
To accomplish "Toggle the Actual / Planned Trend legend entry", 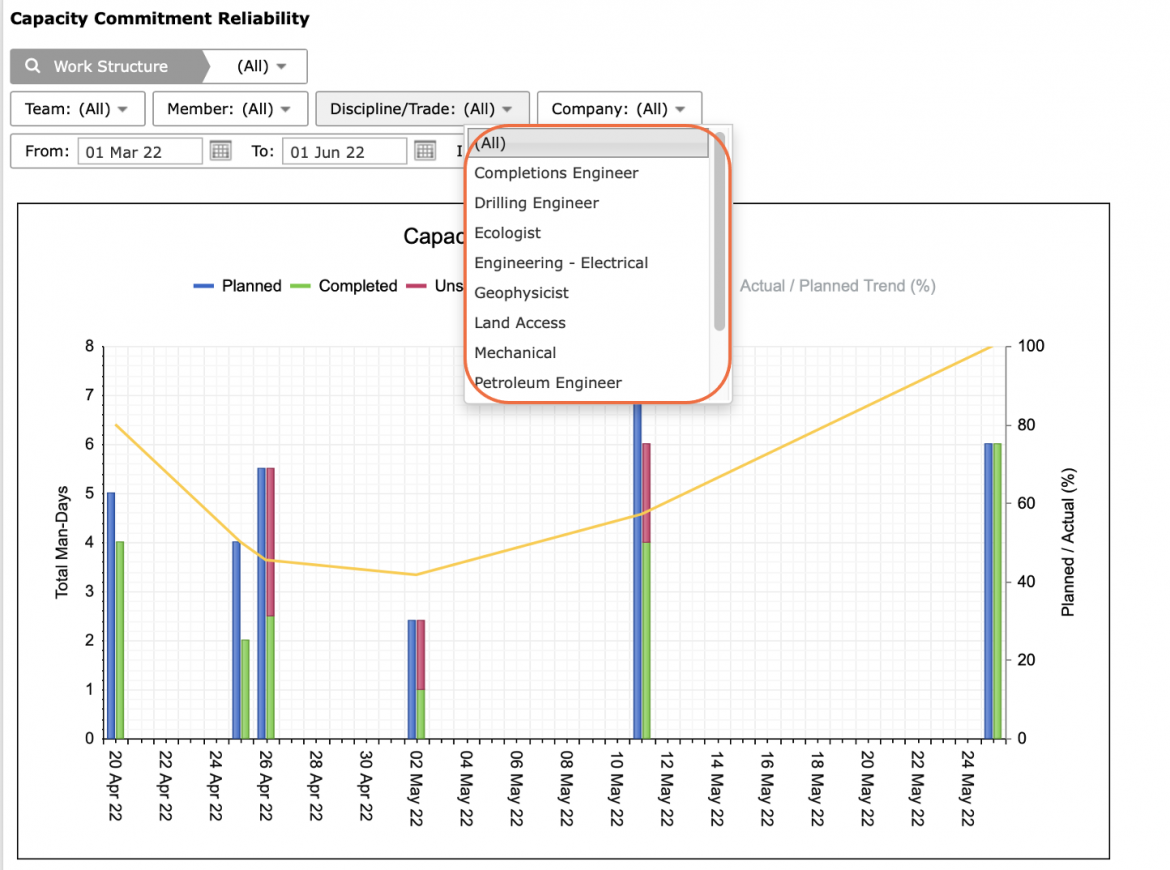I will (837, 286).
